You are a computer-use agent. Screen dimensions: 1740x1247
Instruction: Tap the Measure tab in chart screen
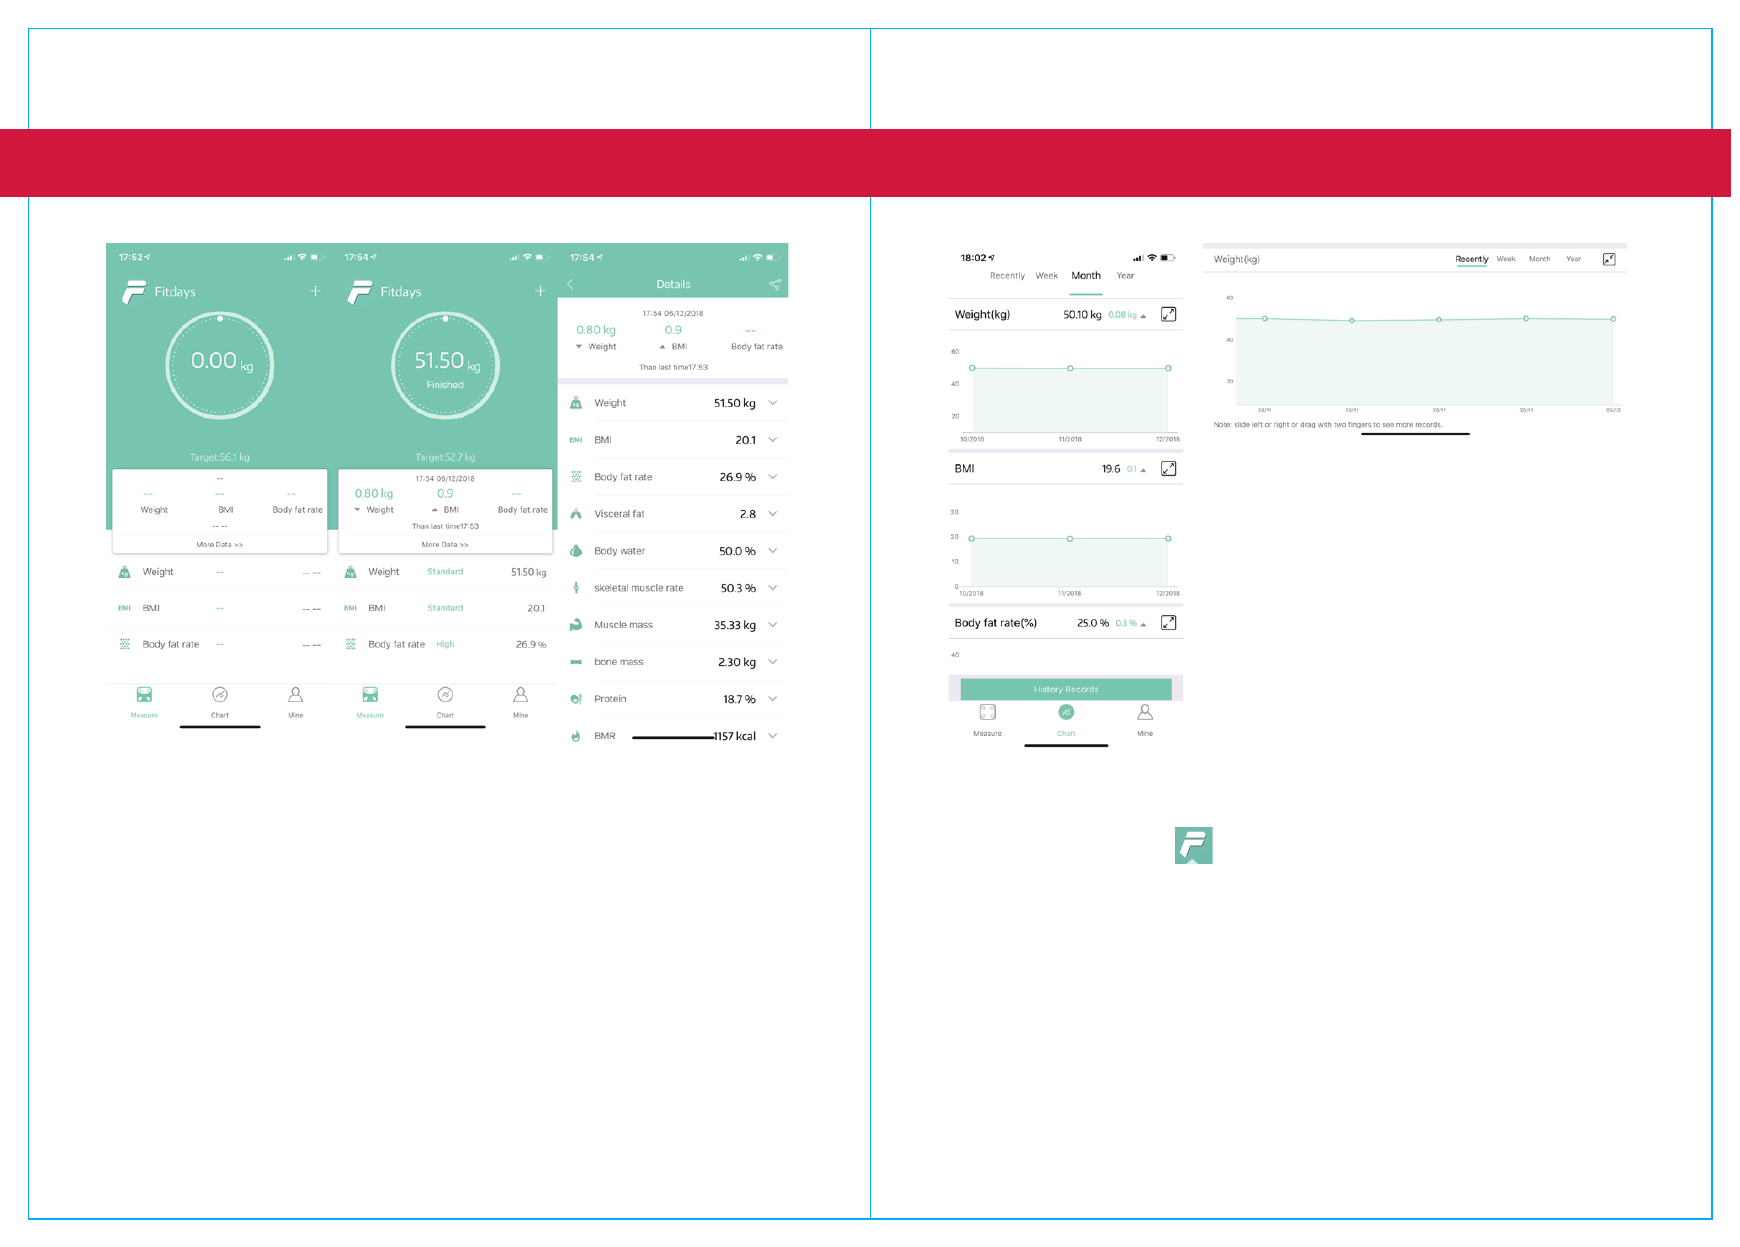click(987, 718)
